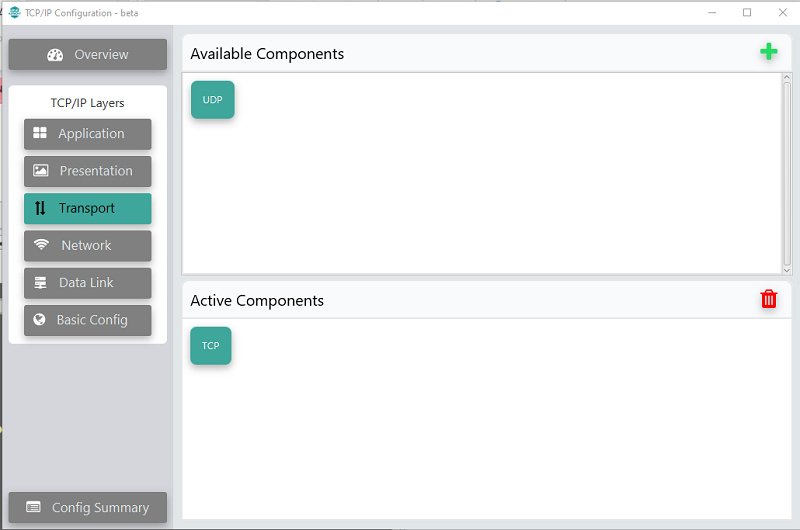Viewport: 800px width, 530px height.
Task: Click the Application layer grid icon
Action: tap(40, 133)
